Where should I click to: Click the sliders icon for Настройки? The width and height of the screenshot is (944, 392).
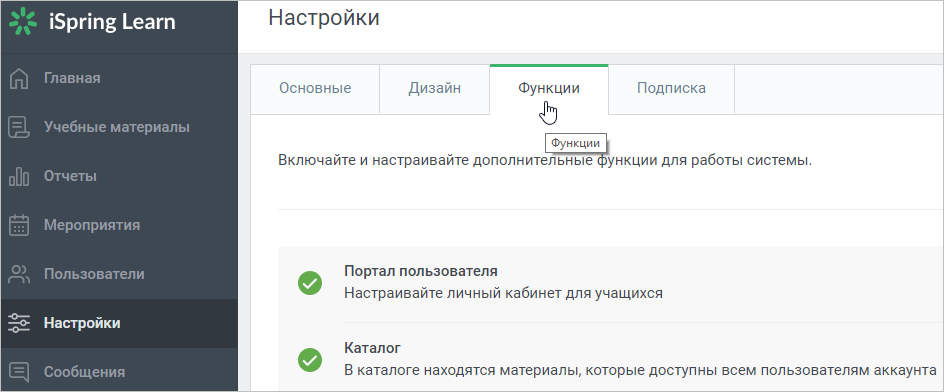(19, 323)
